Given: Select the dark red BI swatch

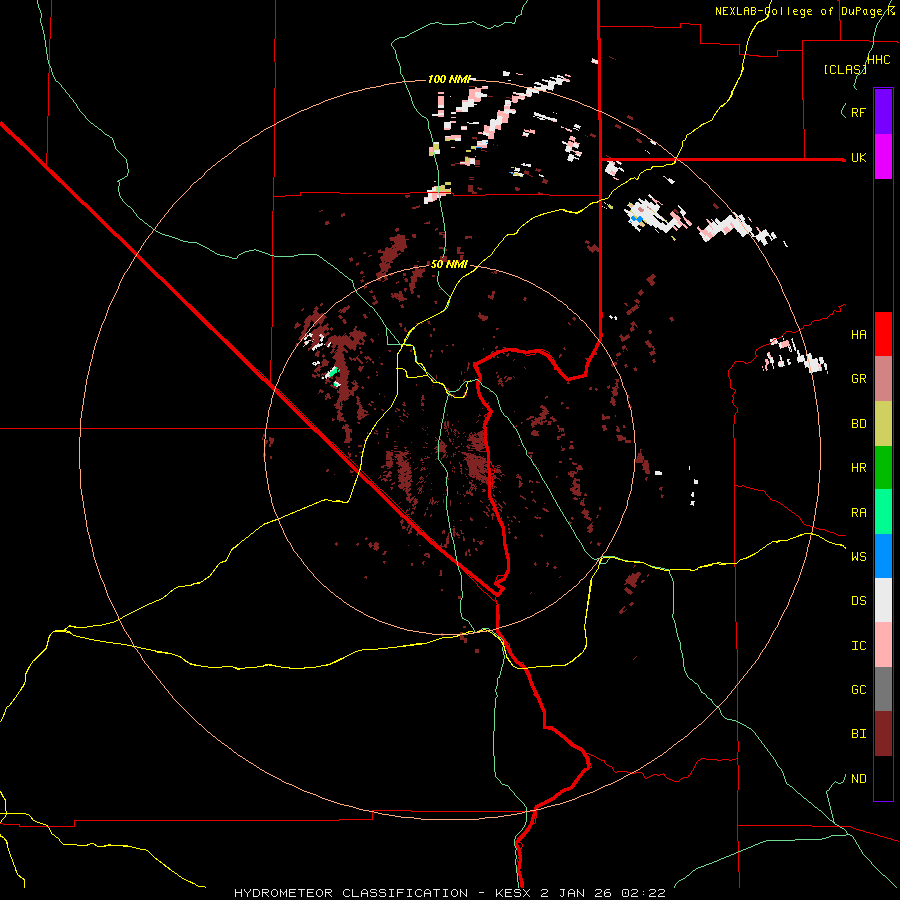Looking at the screenshot, I should [x=883, y=734].
